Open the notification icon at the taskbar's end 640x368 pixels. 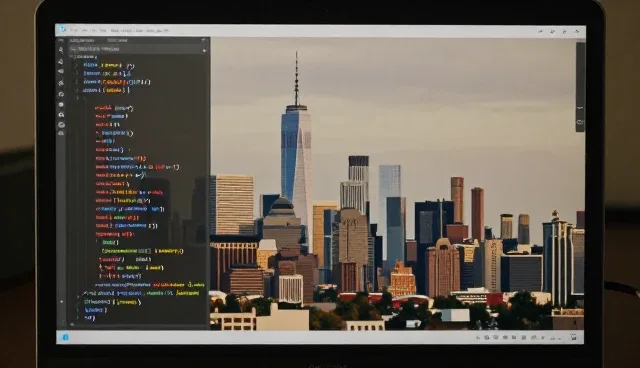click(x=573, y=337)
